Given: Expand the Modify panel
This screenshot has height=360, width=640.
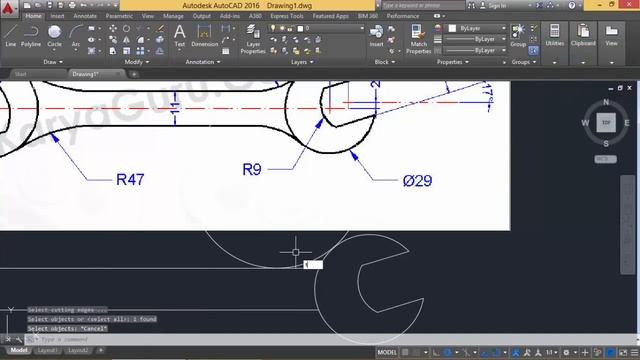Looking at the screenshot, I should tap(137, 62).
